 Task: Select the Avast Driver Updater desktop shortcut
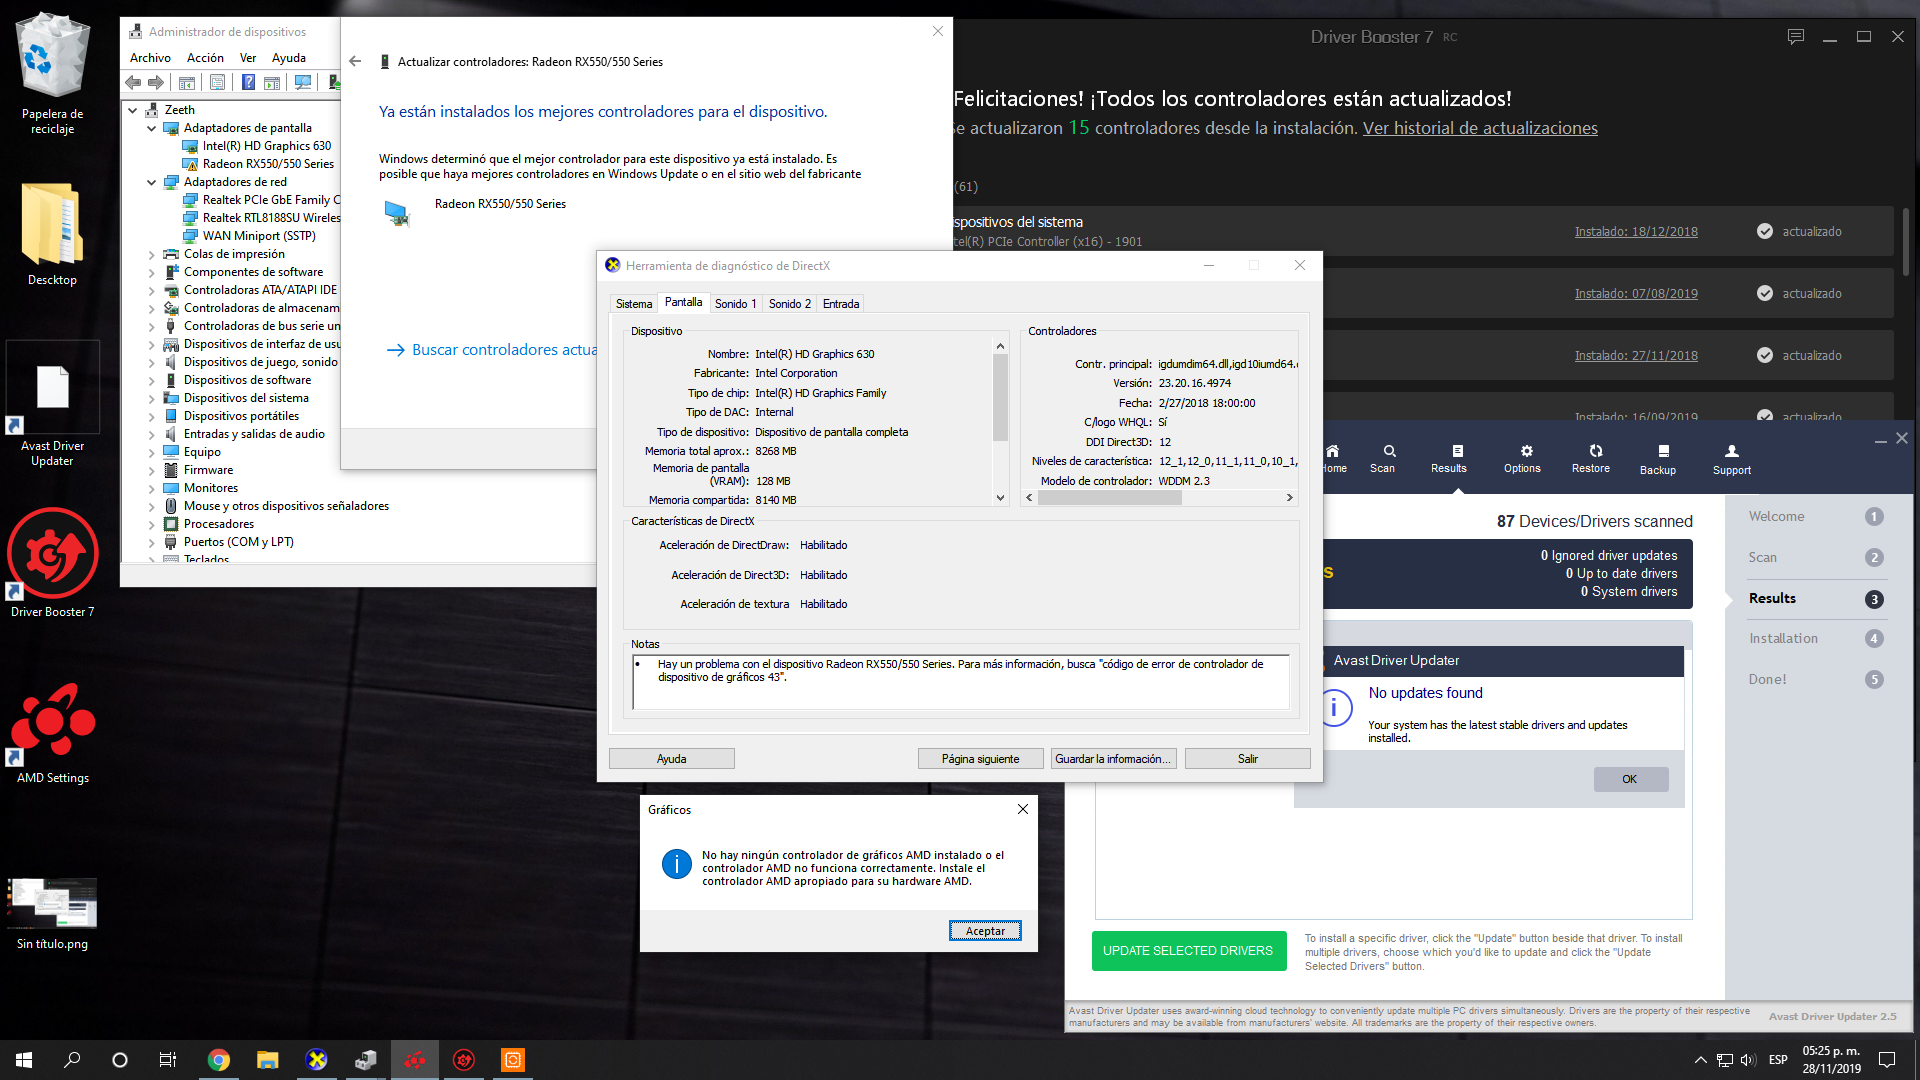point(53,405)
